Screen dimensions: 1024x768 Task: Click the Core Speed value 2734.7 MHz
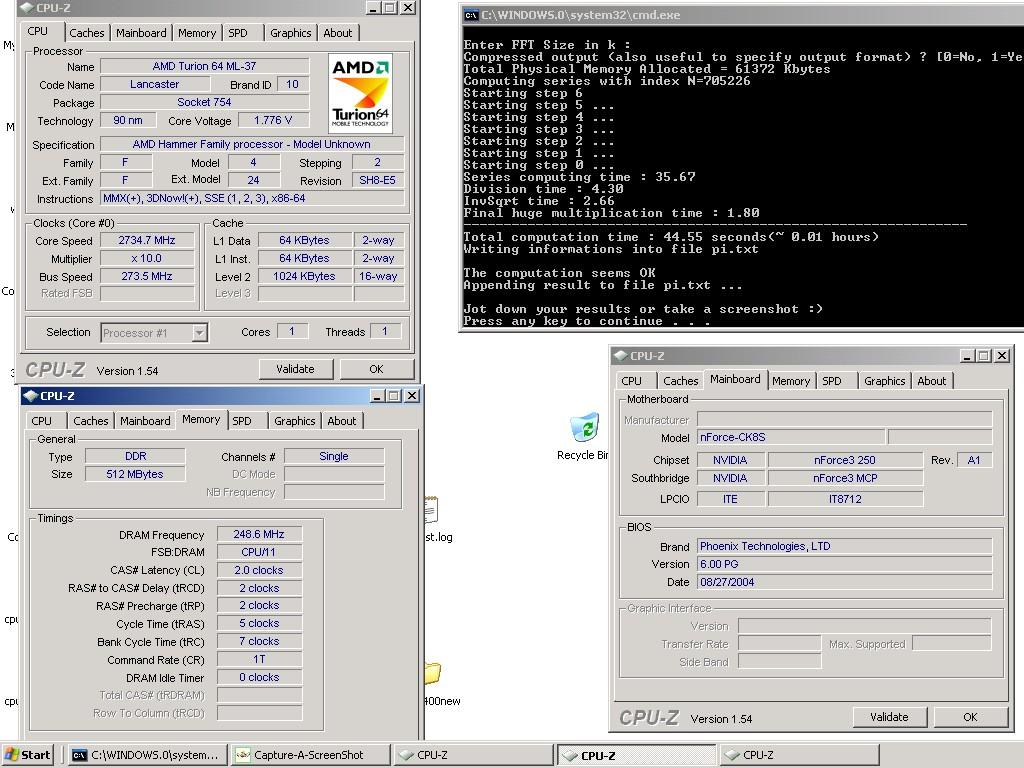click(x=147, y=240)
